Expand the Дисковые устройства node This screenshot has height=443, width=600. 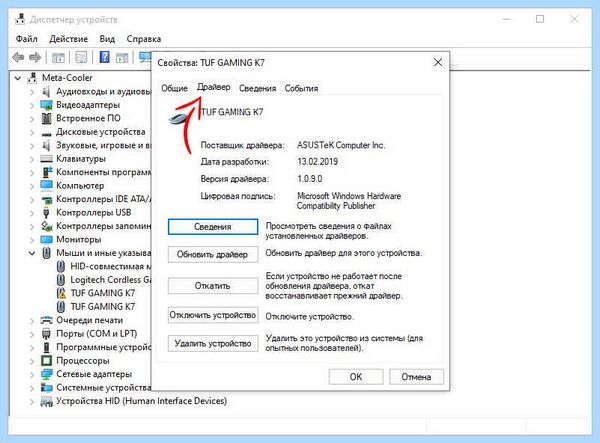tap(32, 132)
